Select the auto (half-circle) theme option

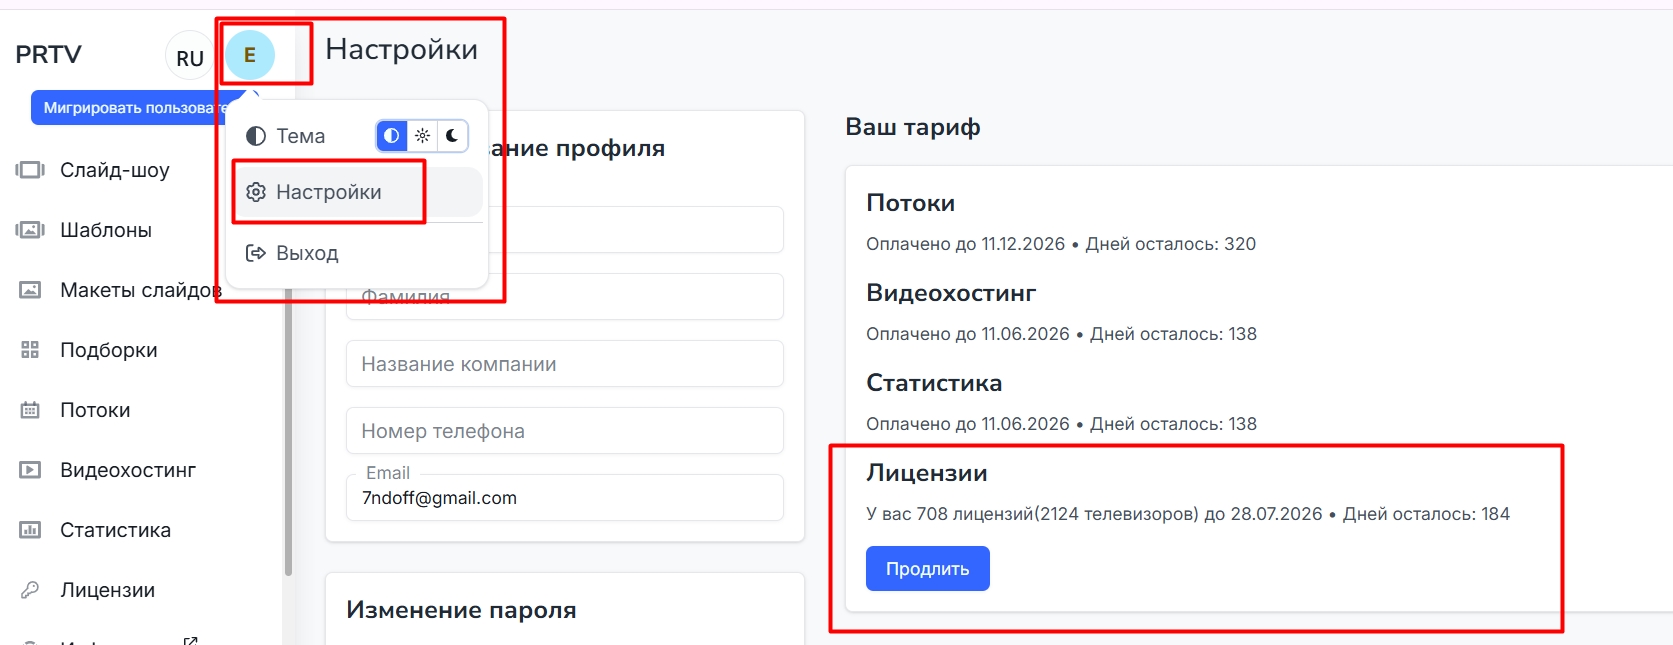(392, 136)
